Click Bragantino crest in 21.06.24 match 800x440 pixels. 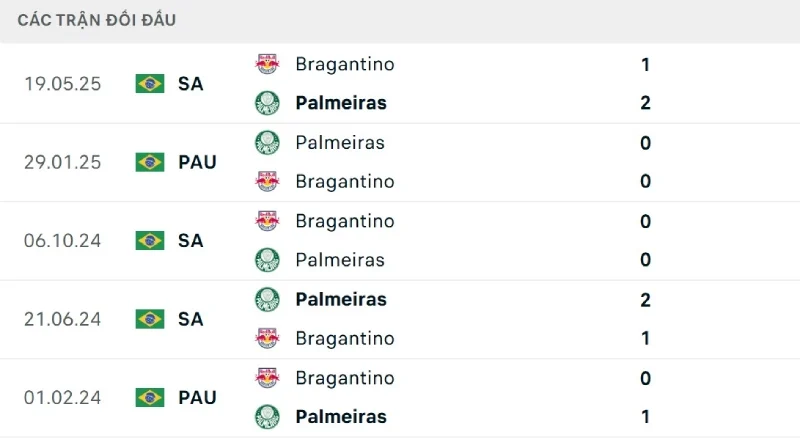click(267, 339)
